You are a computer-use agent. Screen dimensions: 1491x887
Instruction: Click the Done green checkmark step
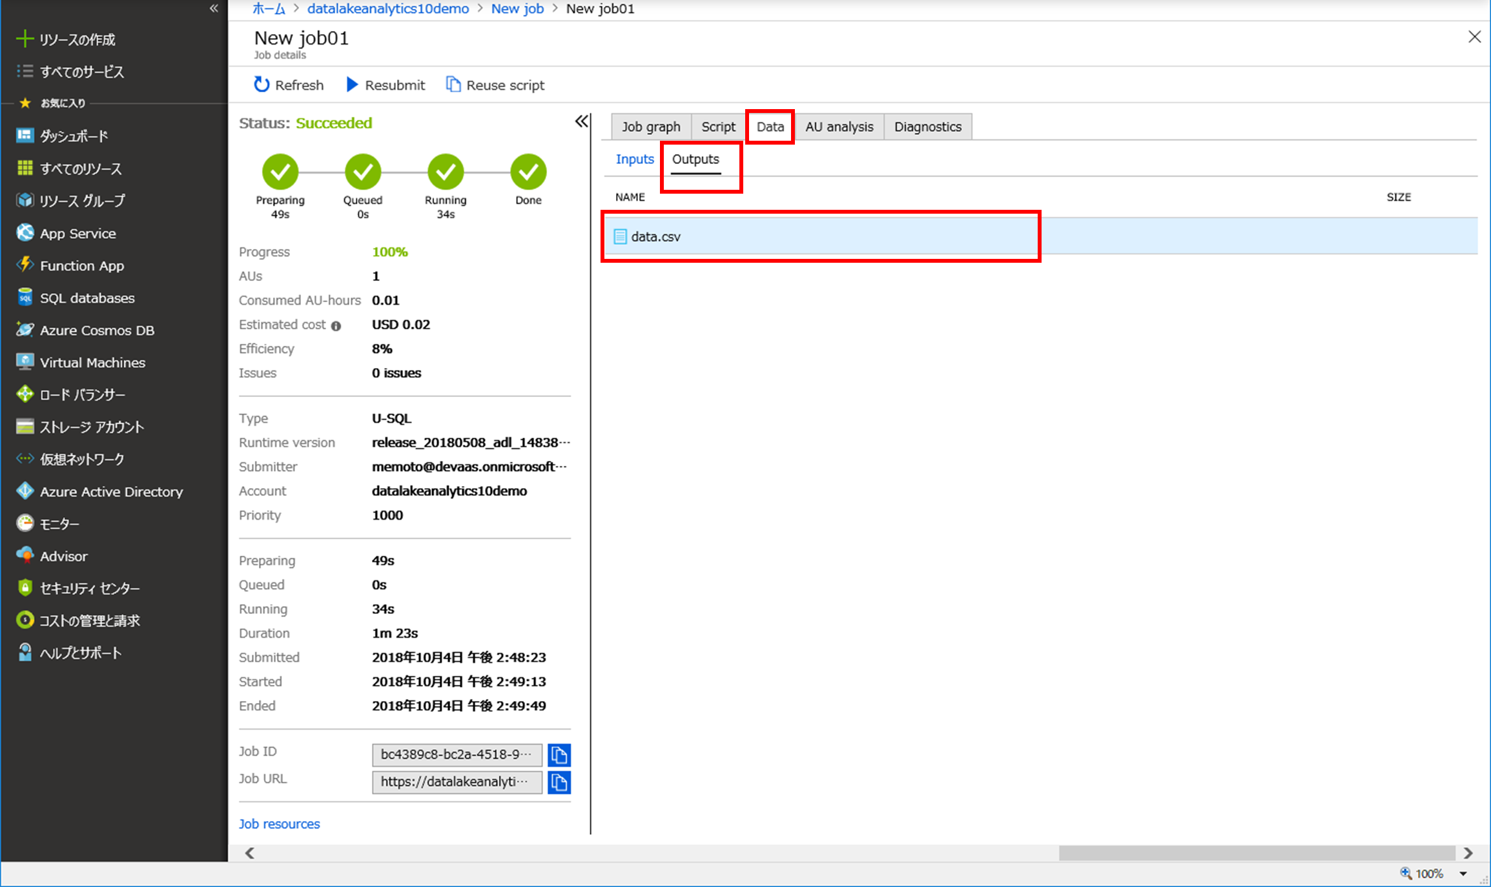(528, 172)
